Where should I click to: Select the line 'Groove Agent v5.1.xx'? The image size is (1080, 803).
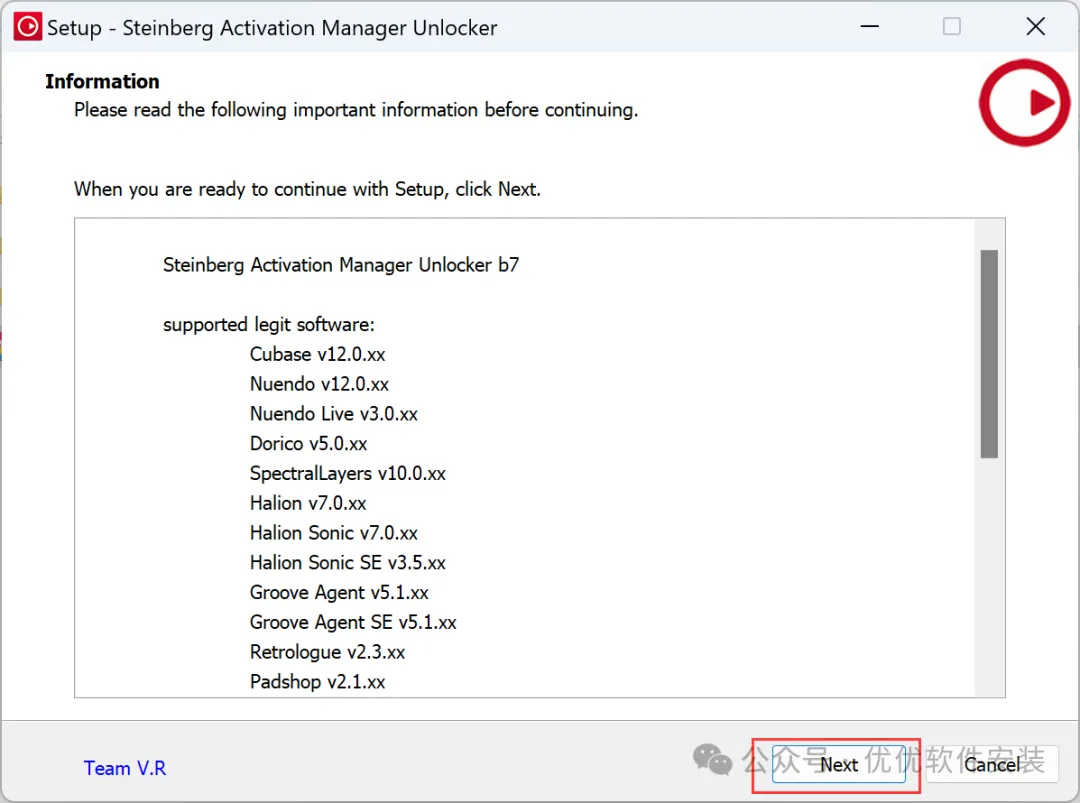pos(340,592)
